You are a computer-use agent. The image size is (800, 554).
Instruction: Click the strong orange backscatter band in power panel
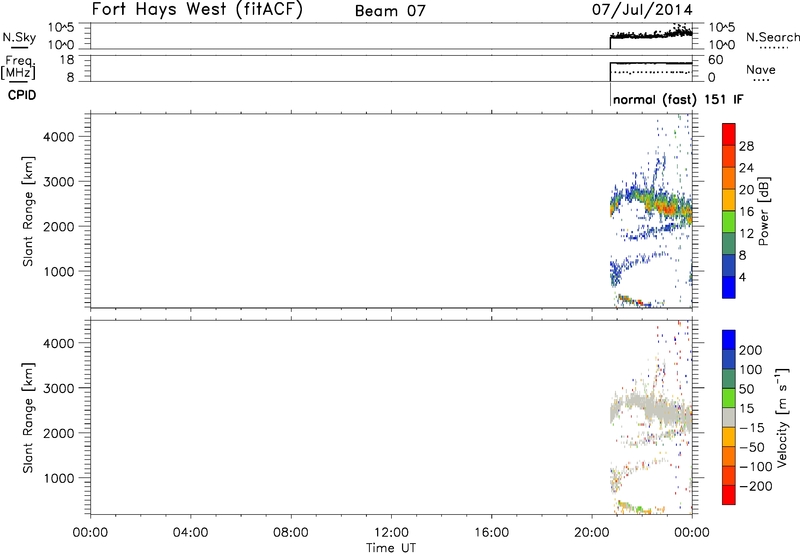(x=666, y=207)
